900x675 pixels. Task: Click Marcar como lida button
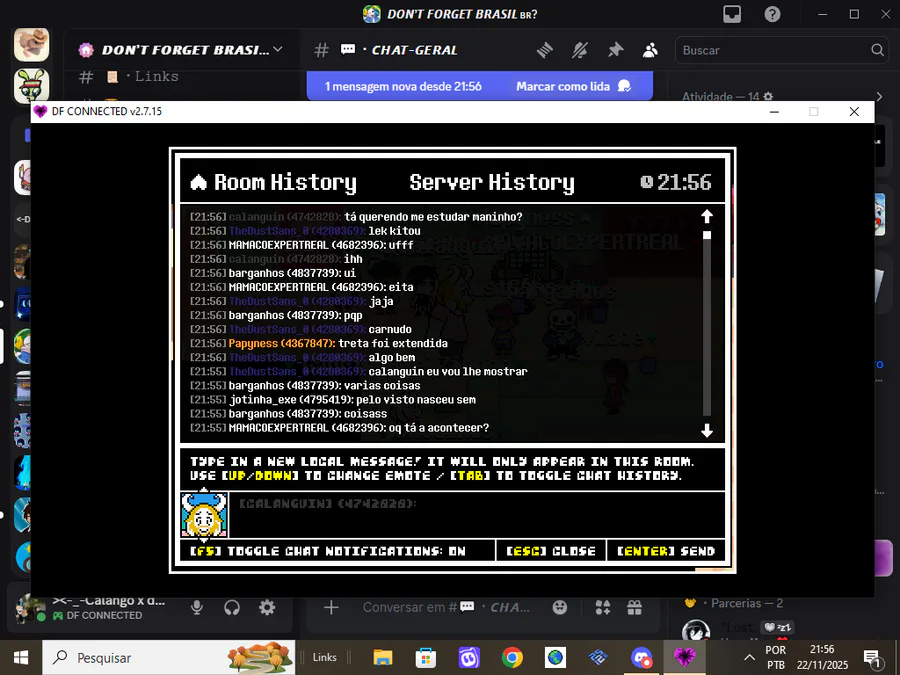[x=573, y=86]
